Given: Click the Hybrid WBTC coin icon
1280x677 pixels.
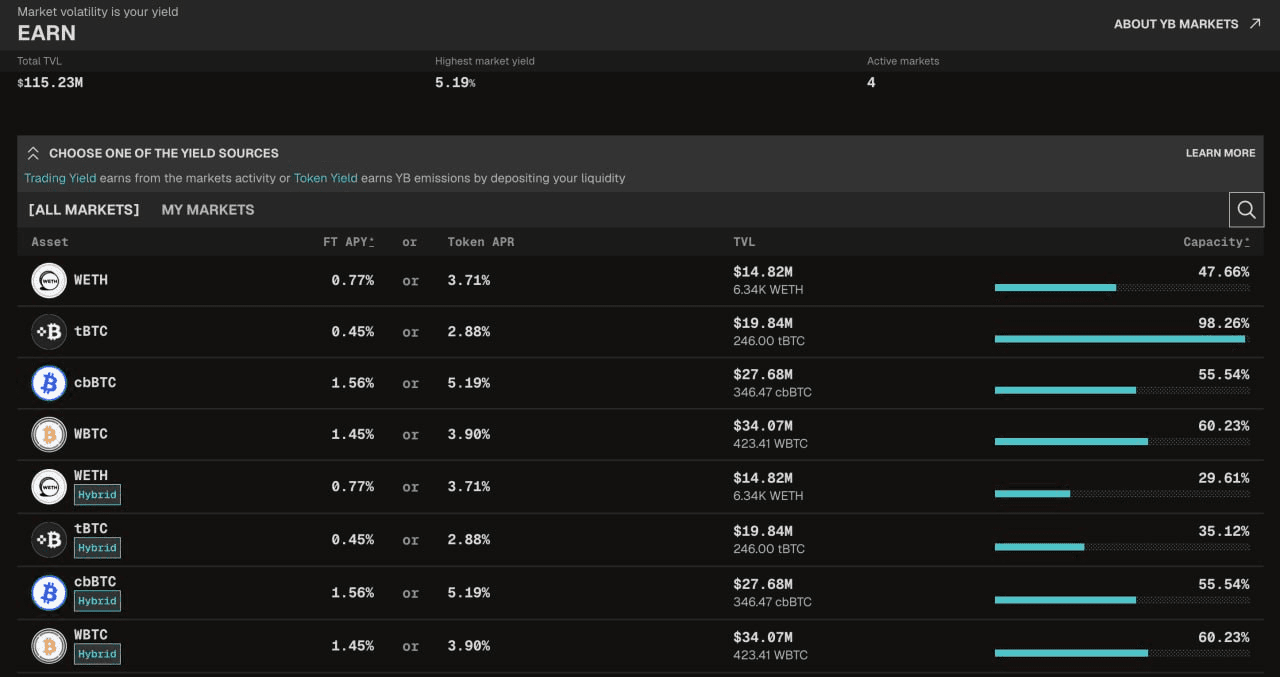Looking at the screenshot, I should 49,646.
